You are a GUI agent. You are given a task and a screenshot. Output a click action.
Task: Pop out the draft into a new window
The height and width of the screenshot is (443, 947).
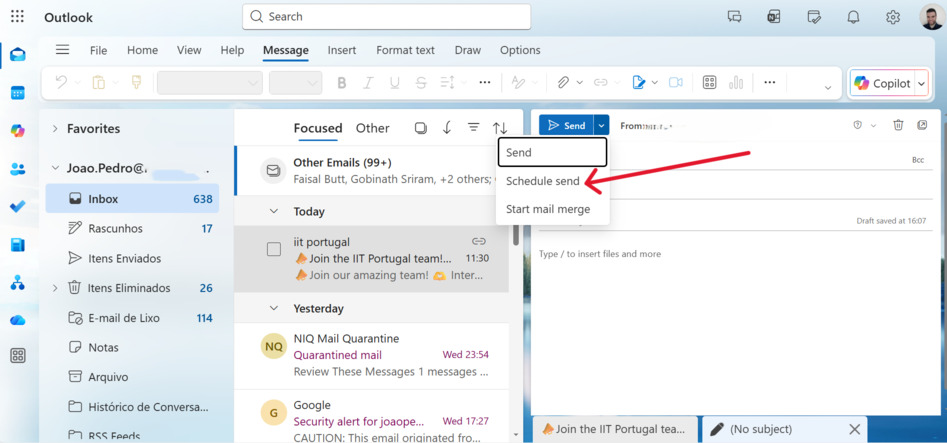[x=922, y=125]
